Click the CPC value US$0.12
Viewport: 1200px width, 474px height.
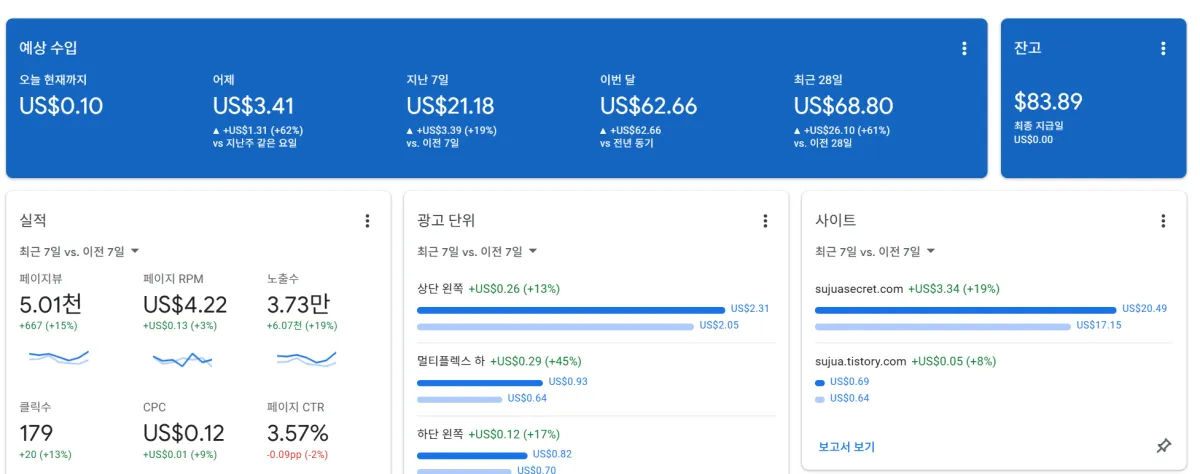[184, 433]
